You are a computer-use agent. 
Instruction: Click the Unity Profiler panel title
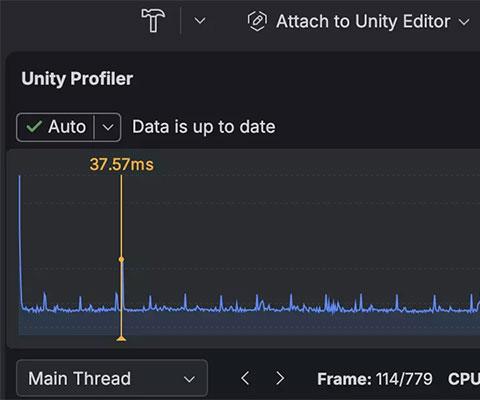click(77, 79)
